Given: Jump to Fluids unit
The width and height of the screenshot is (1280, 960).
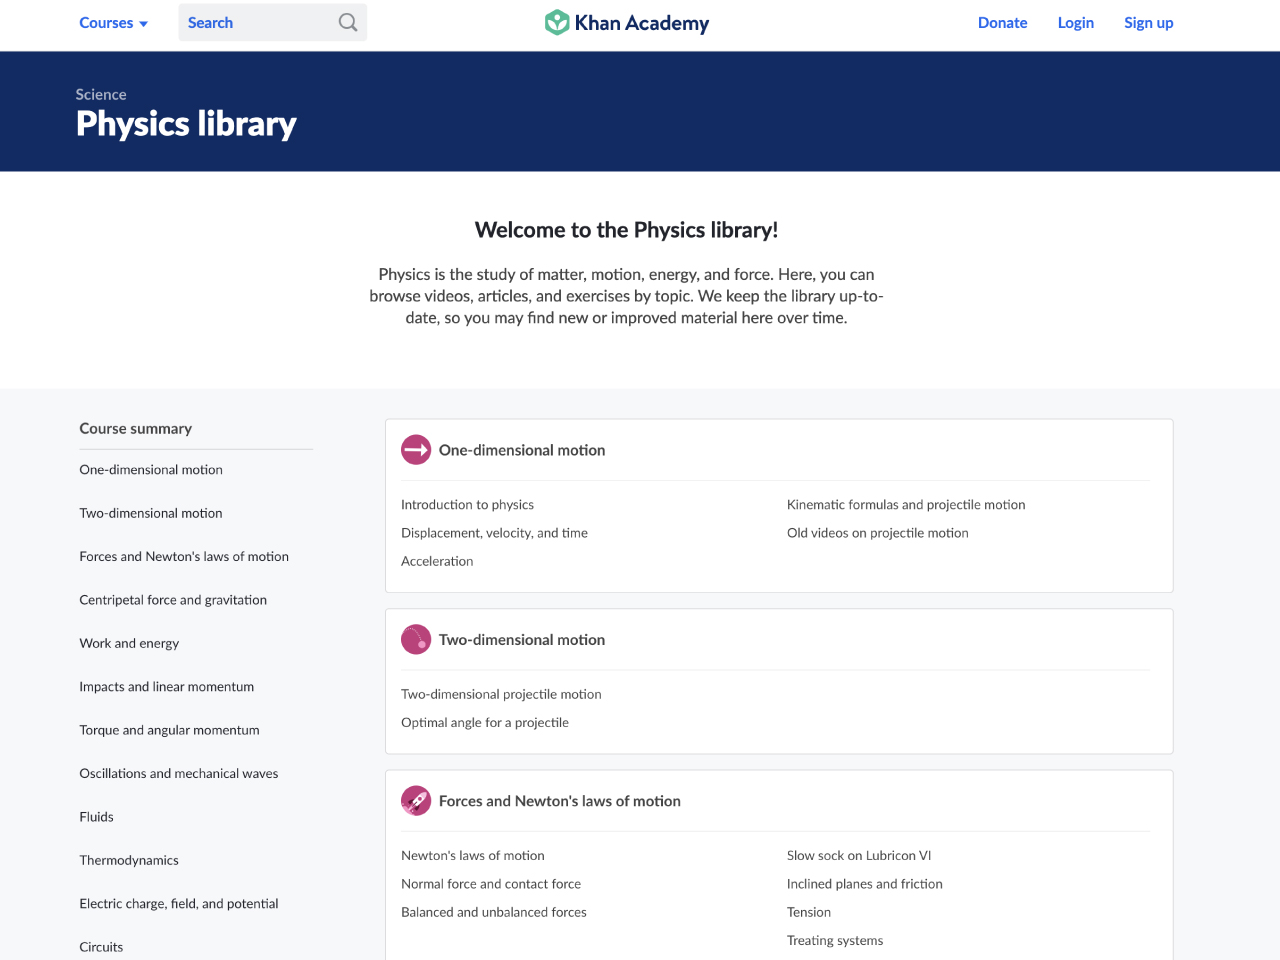Looking at the screenshot, I should (96, 816).
